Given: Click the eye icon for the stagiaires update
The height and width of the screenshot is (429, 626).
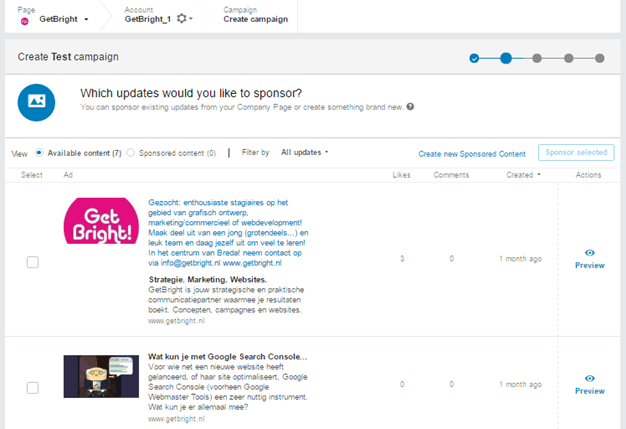Looking at the screenshot, I should (590, 253).
